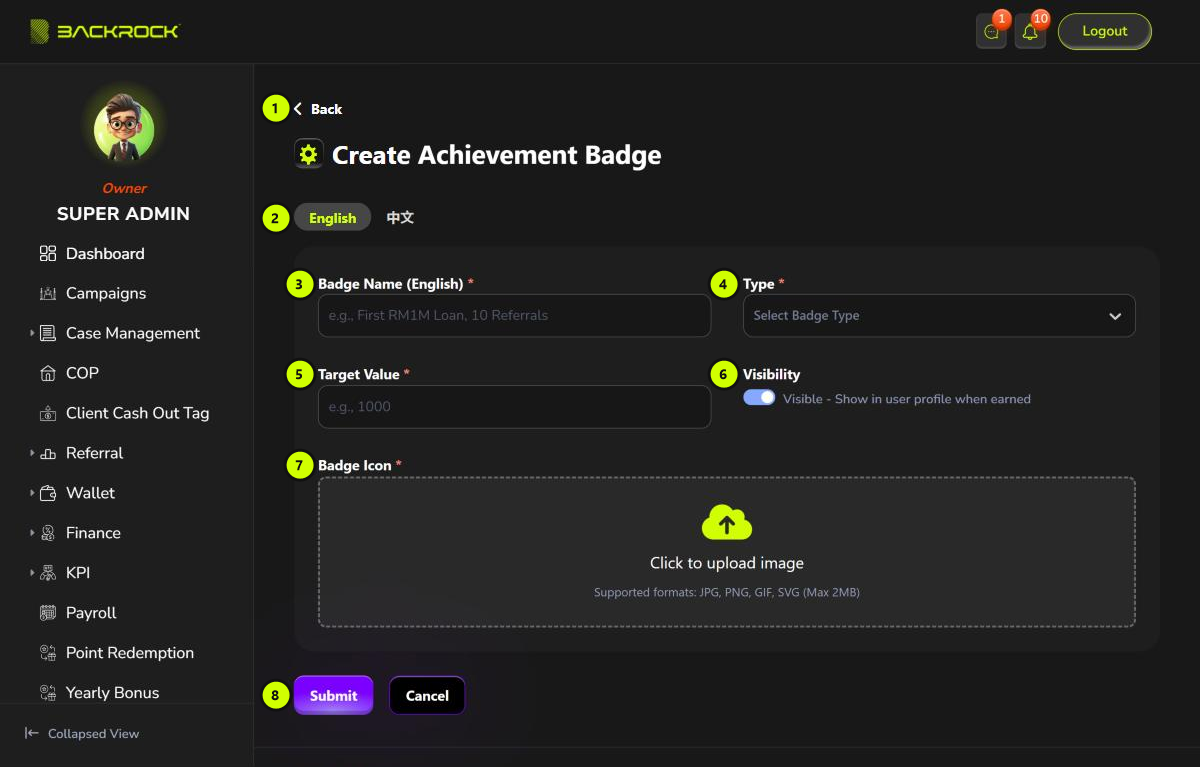Click the Dashboard grid icon
1200x767 pixels.
pos(48,254)
